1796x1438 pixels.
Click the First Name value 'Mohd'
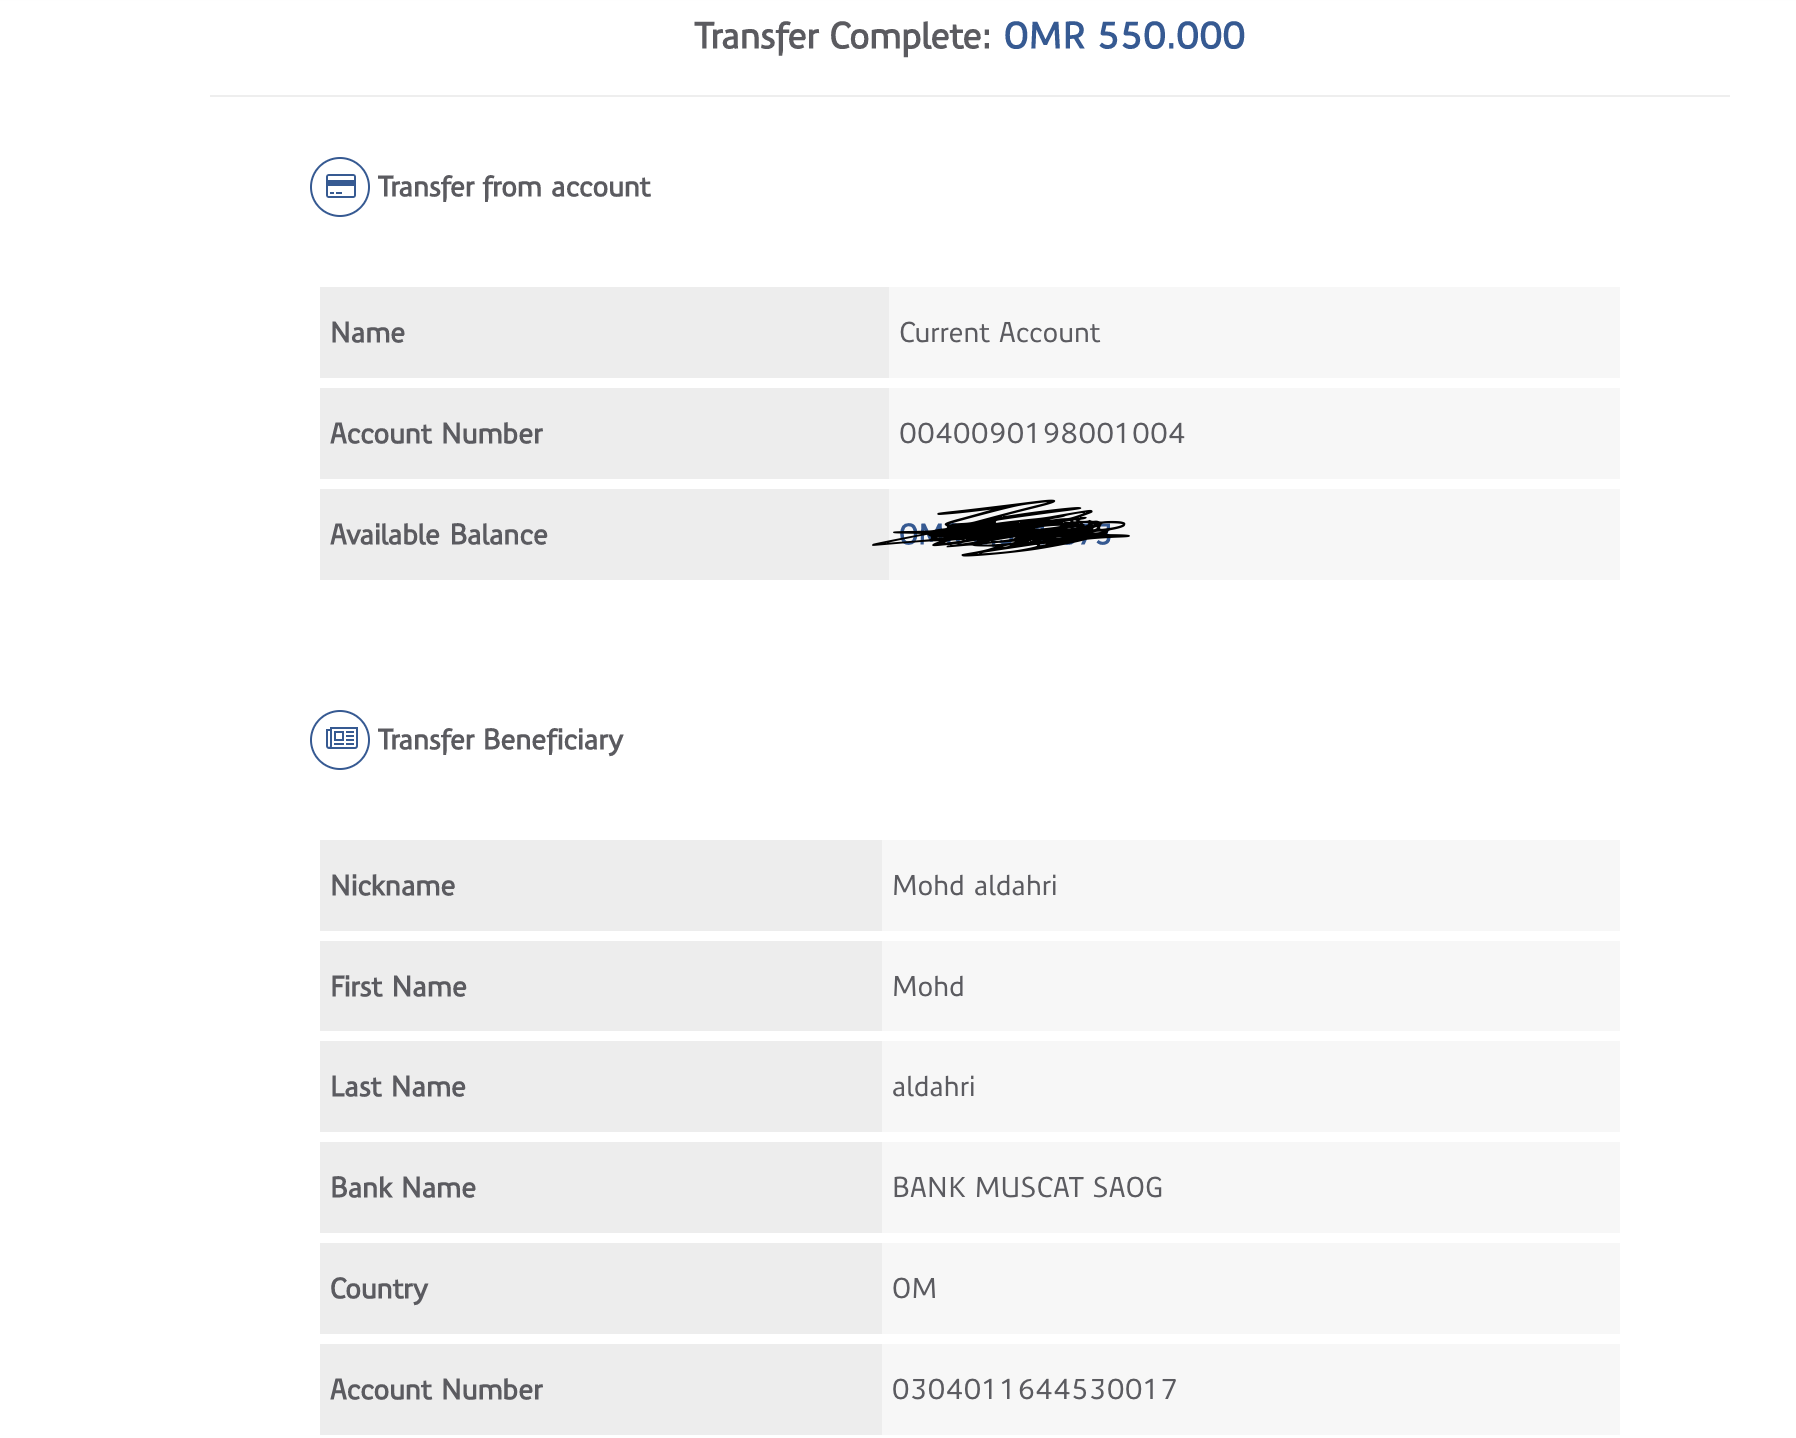[x=928, y=987]
